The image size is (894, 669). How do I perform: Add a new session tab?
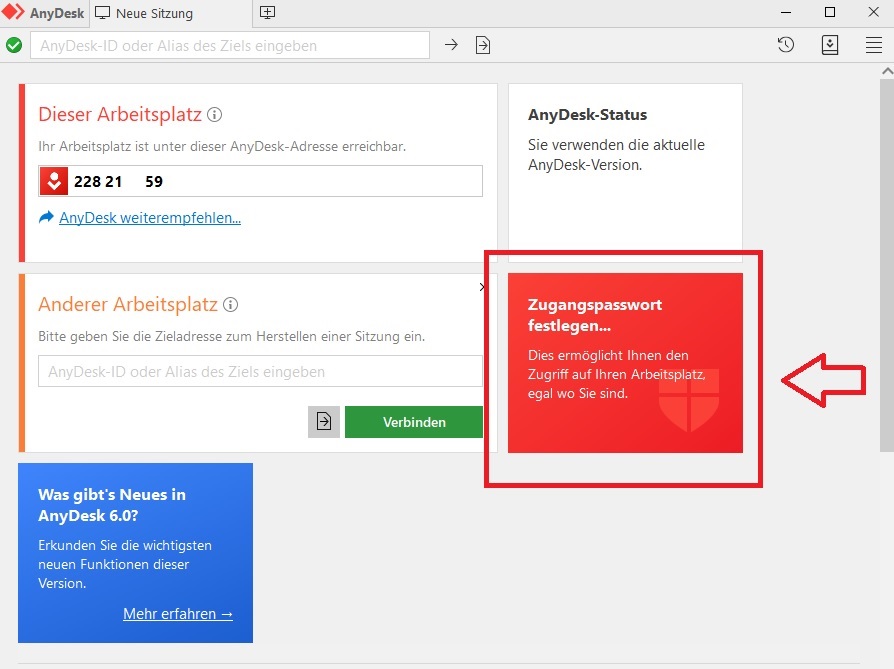click(x=267, y=13)
